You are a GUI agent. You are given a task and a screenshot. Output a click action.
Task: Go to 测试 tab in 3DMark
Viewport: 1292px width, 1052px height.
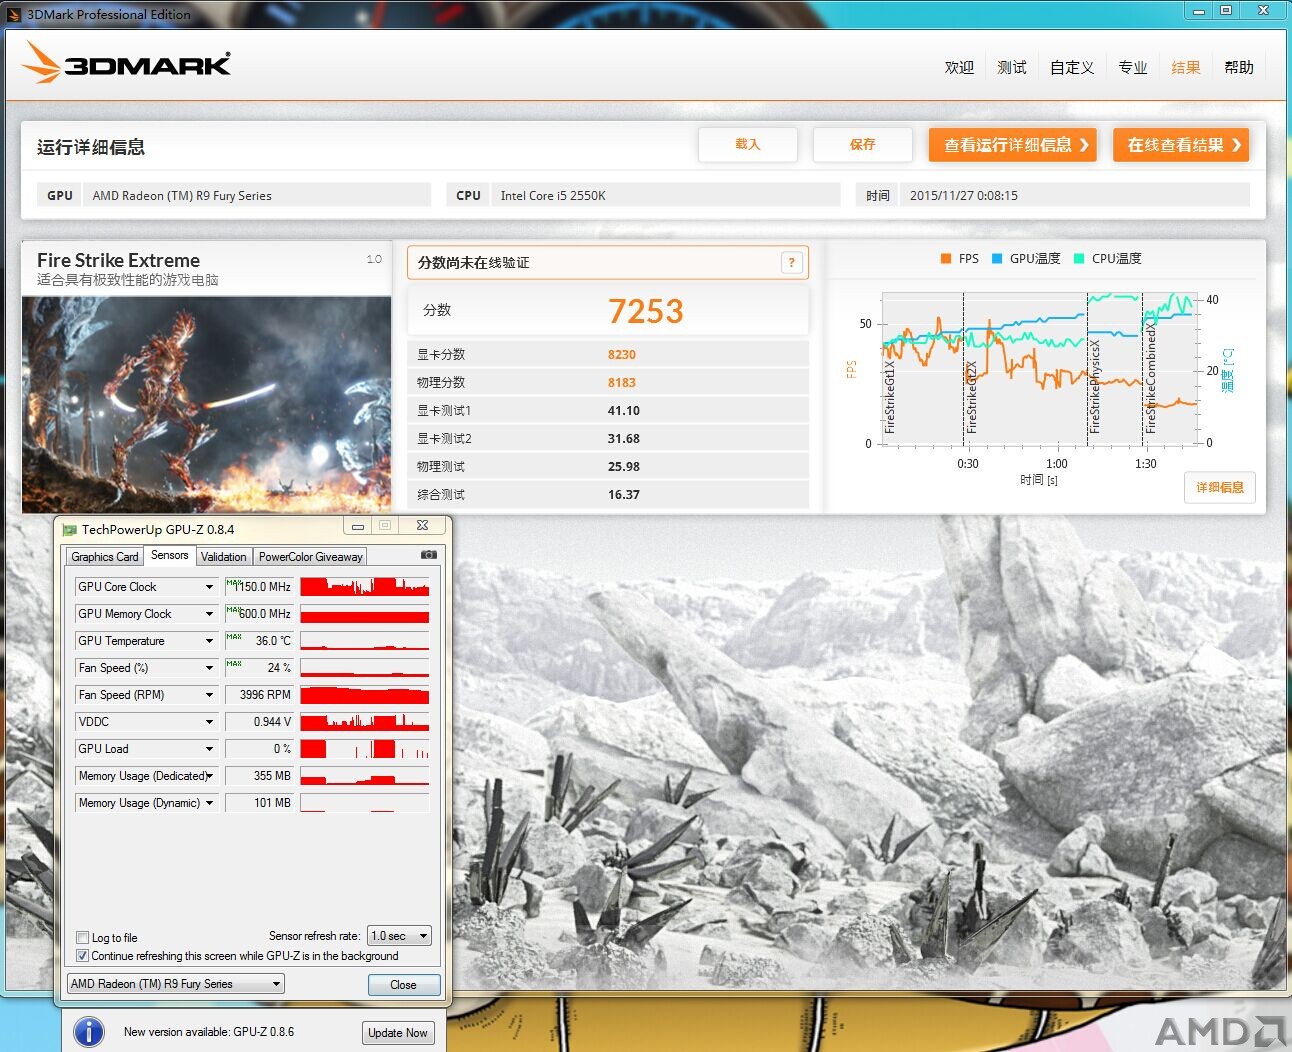click(1012, 67)
